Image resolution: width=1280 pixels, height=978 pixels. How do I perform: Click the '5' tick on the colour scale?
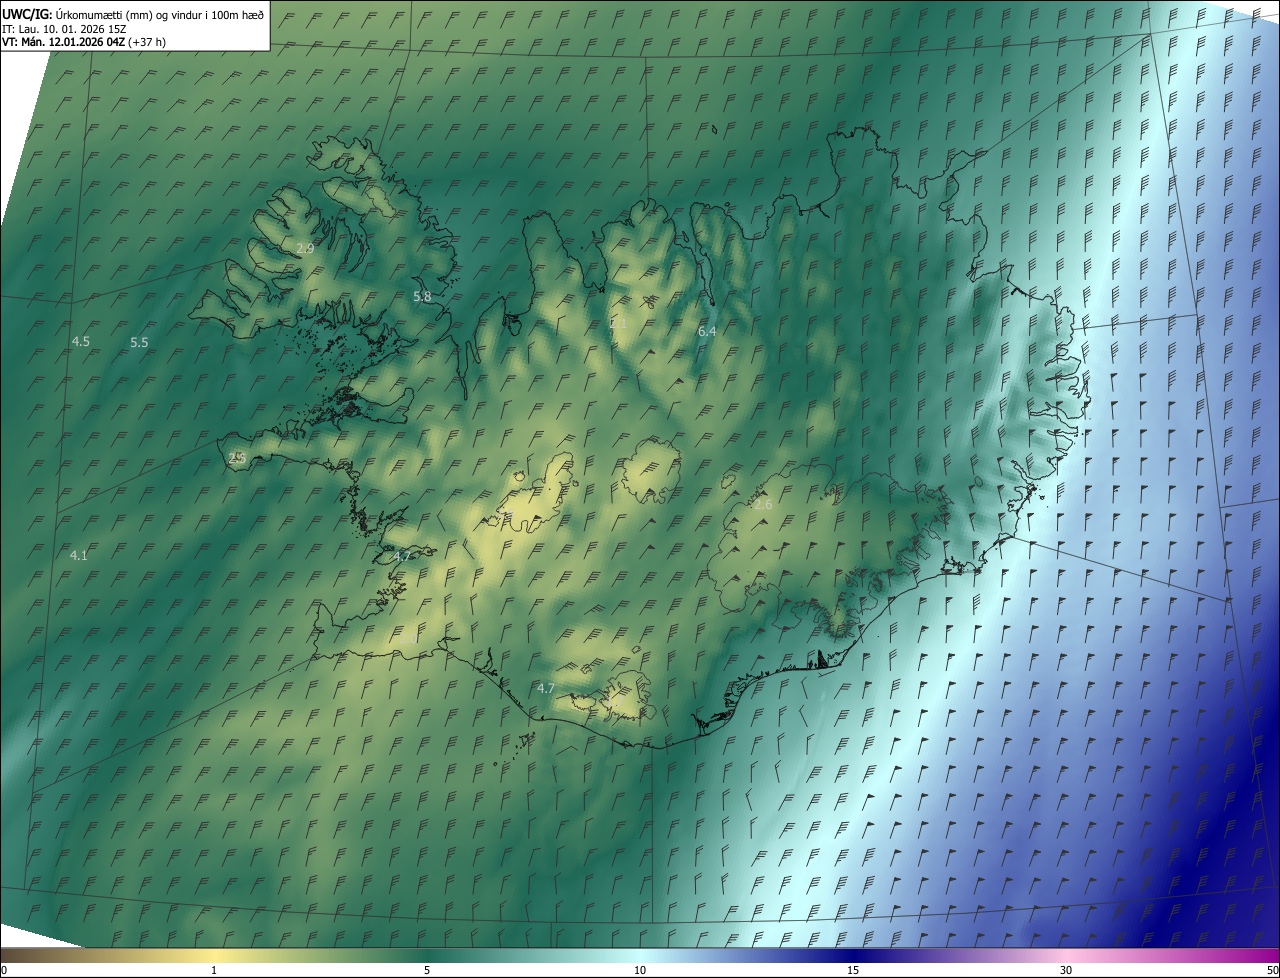[427, 971]
